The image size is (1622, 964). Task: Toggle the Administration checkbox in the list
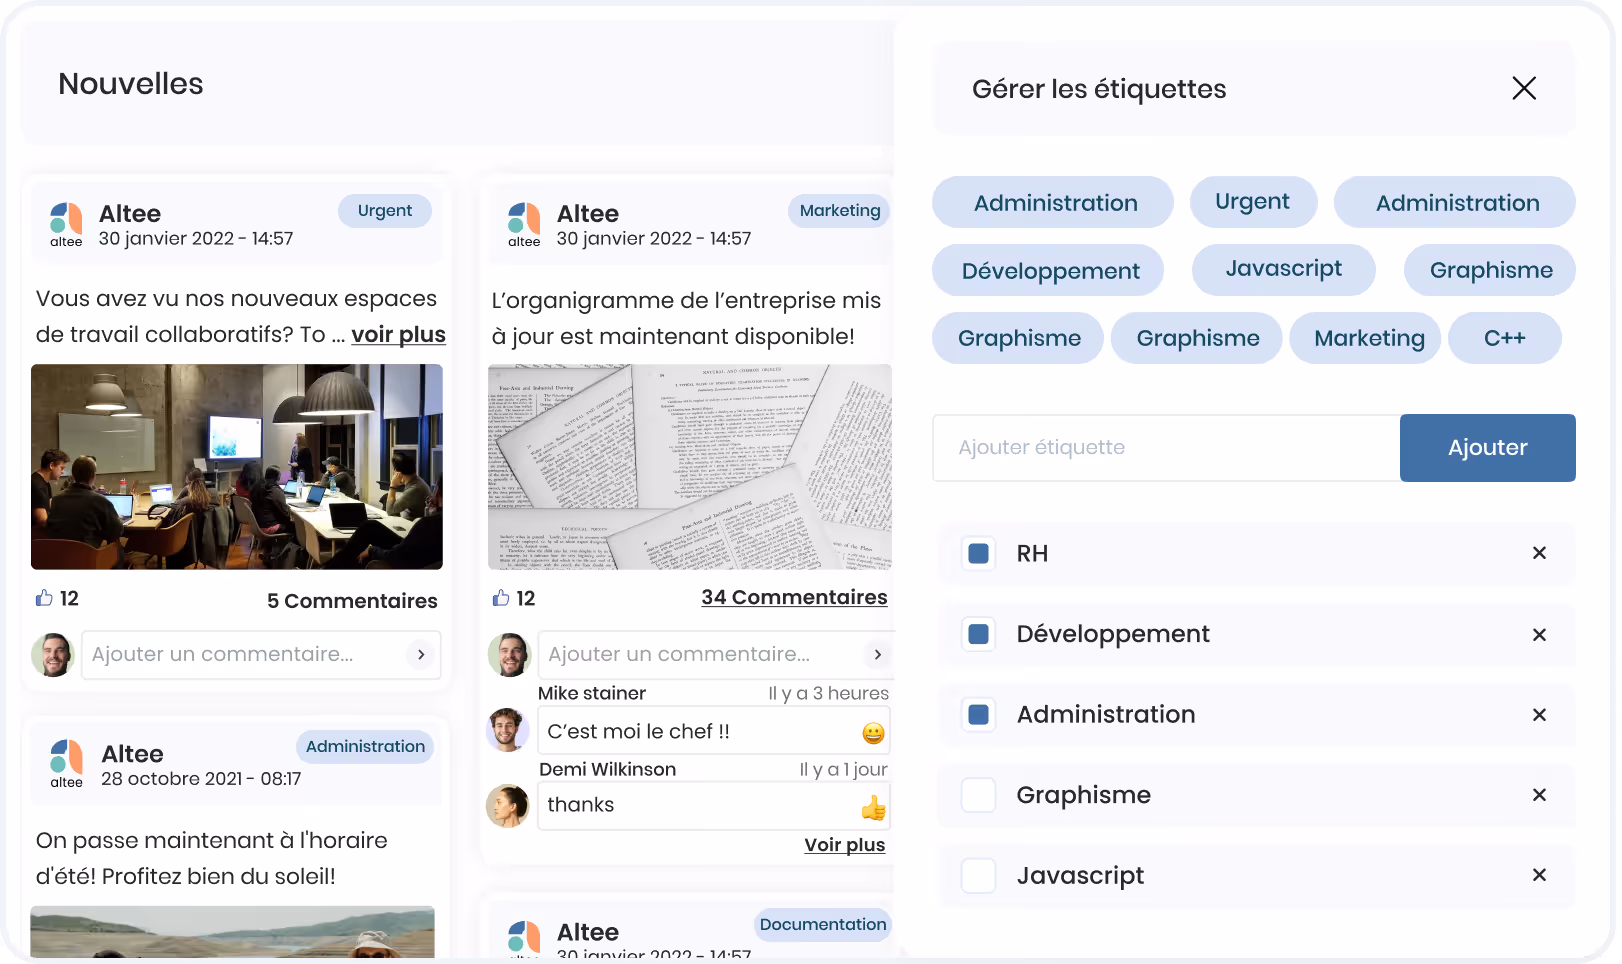click(979, 714)
